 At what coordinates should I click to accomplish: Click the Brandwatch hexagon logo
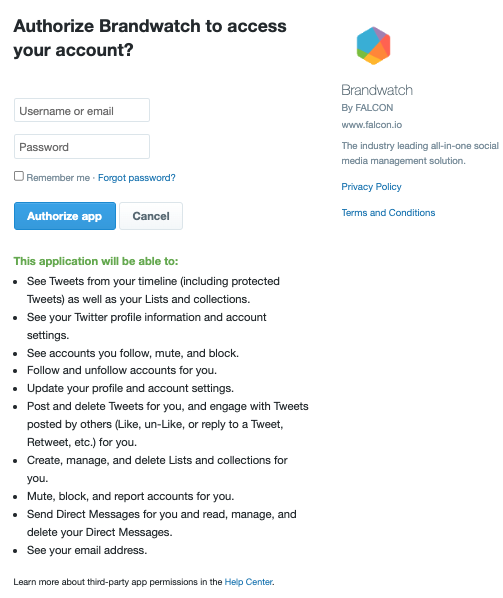[x=373, y=46]
